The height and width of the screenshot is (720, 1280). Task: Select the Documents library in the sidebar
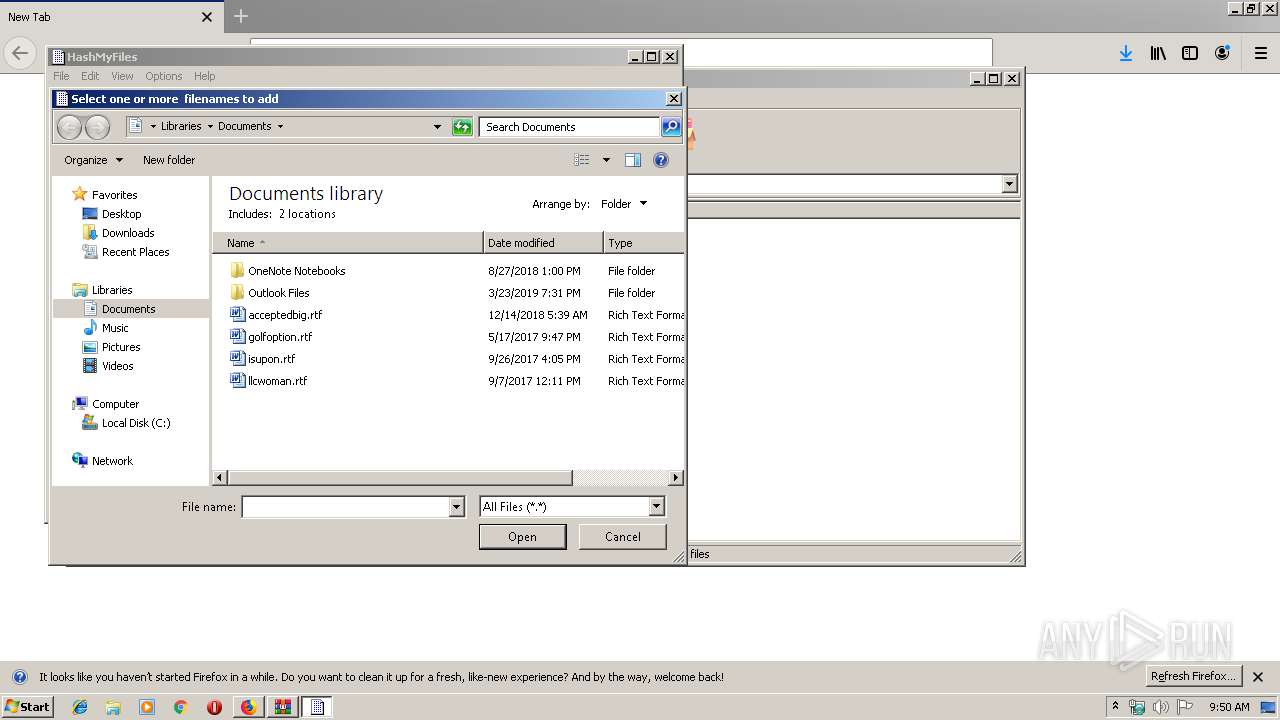(128, 309)
